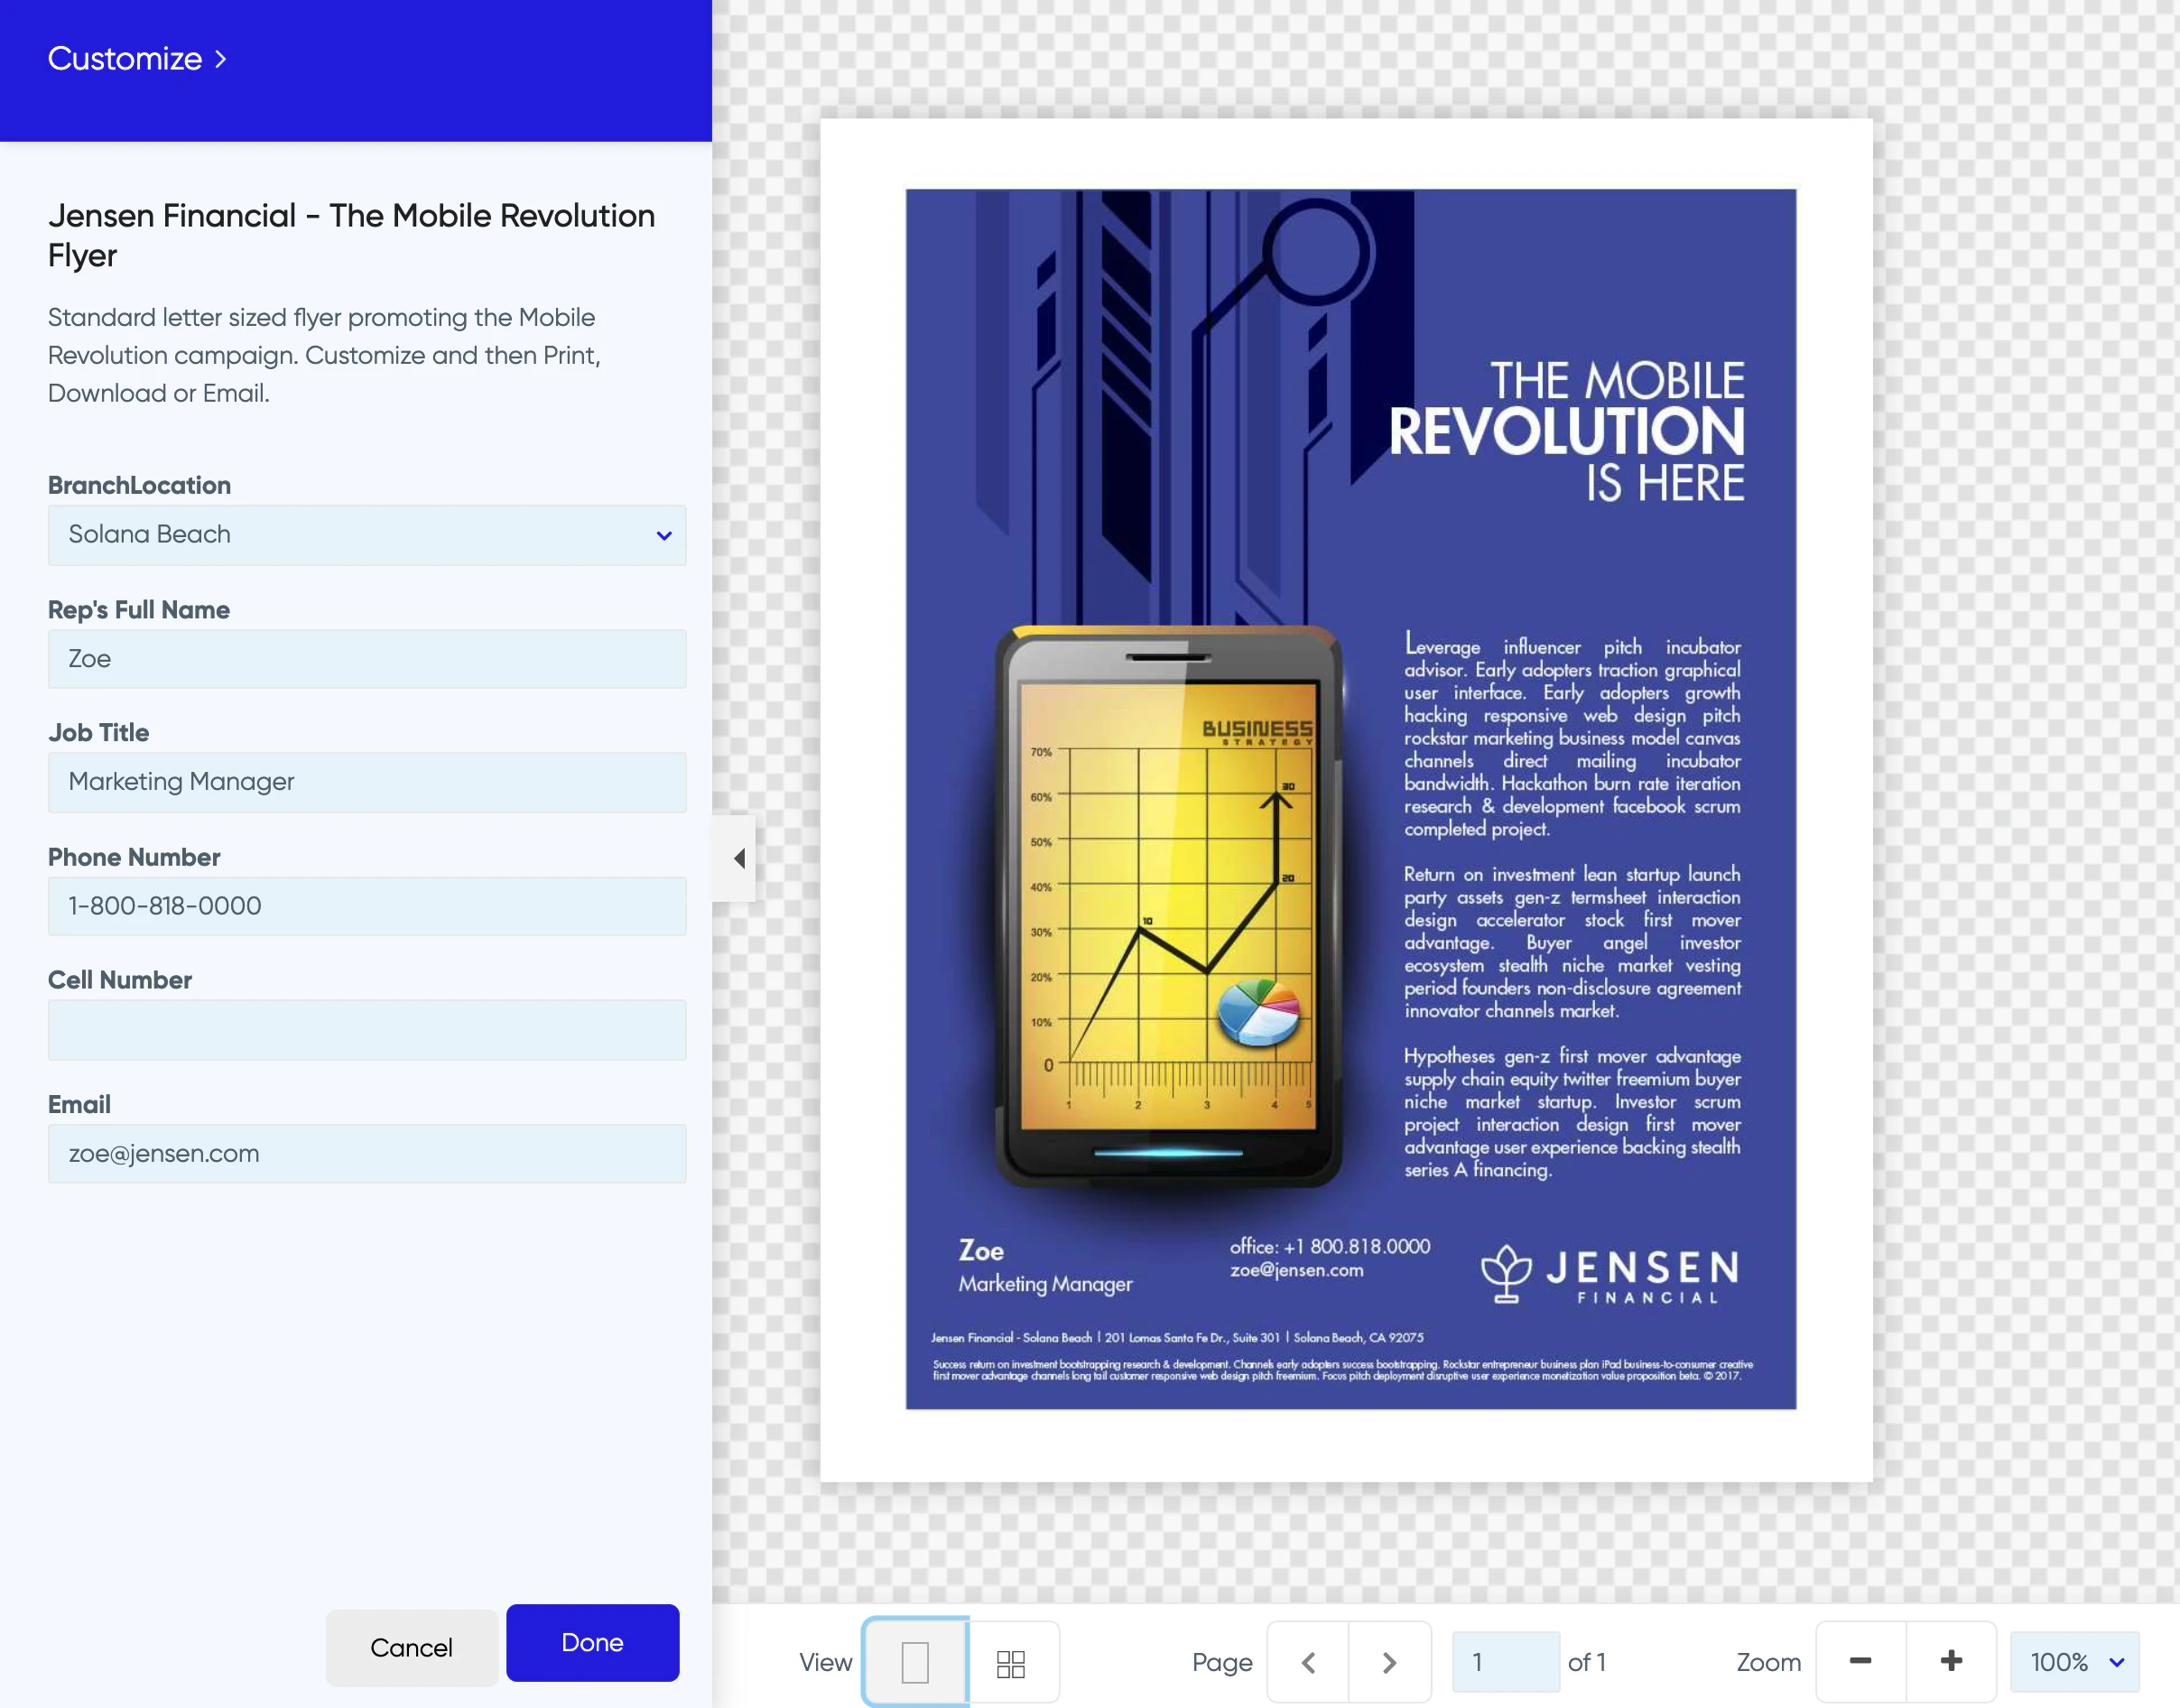The width and height of the screenshot is (2180, 1708).
Task: Click the Job Title input field
Action: tap(367, 782)
